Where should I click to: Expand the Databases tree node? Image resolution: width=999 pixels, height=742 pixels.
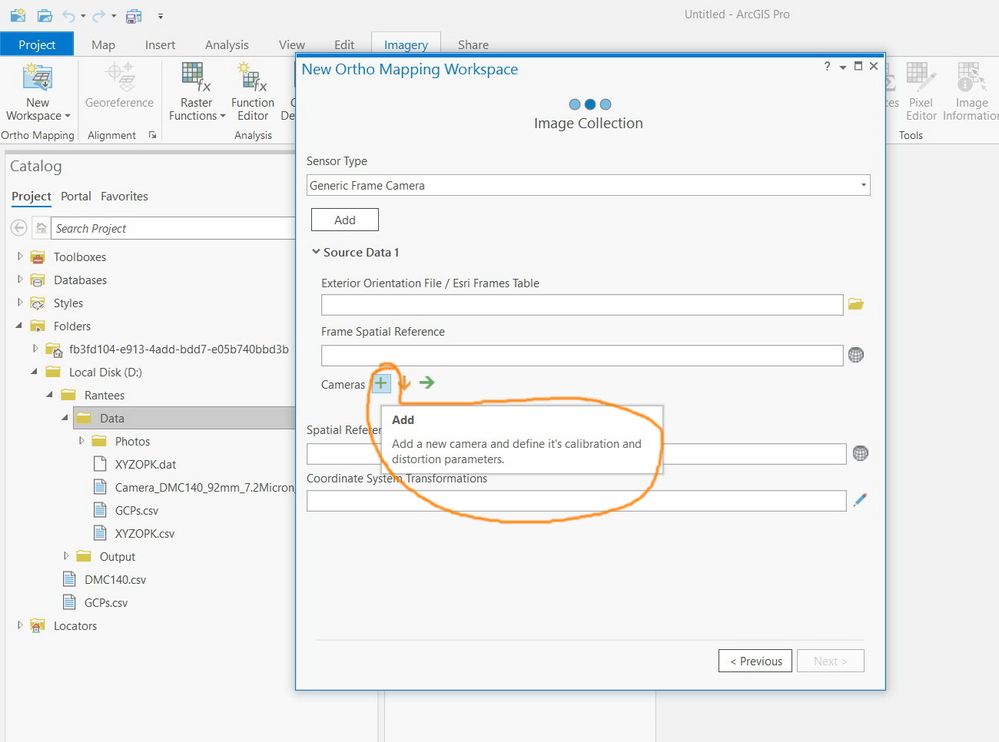click(x=20, y=279)
